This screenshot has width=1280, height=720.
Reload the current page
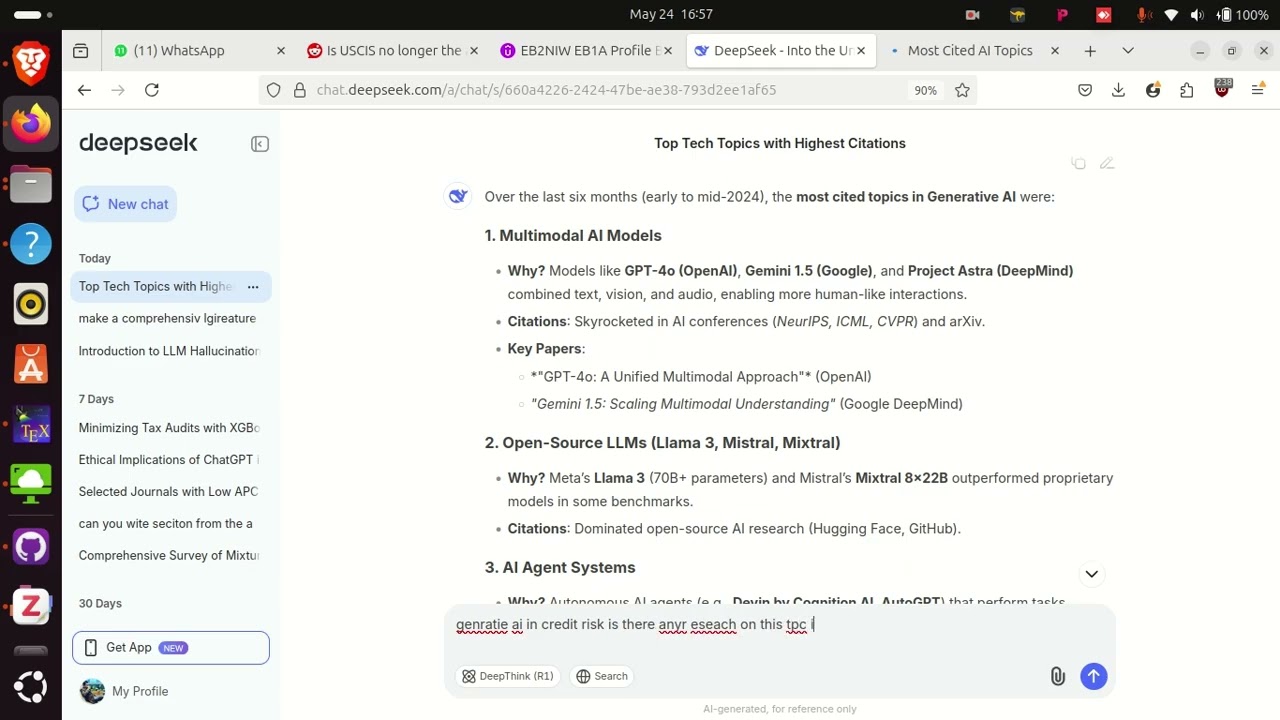(x=152, y=90)
